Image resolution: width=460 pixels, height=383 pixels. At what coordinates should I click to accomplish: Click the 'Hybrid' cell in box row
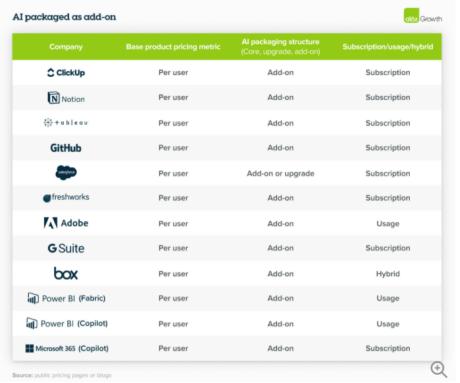(x=388, y=274)
